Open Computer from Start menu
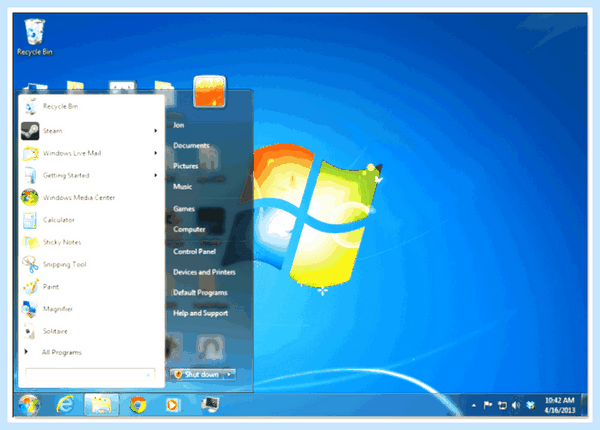 point(189,230)
